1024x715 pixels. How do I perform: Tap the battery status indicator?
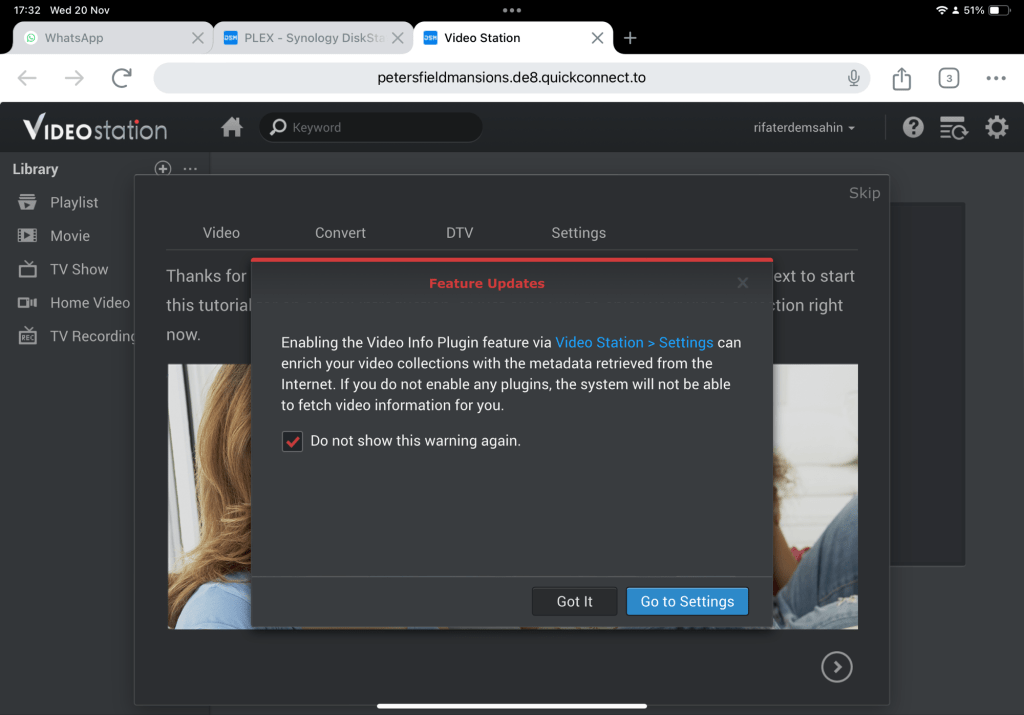[x=999, y=10]
